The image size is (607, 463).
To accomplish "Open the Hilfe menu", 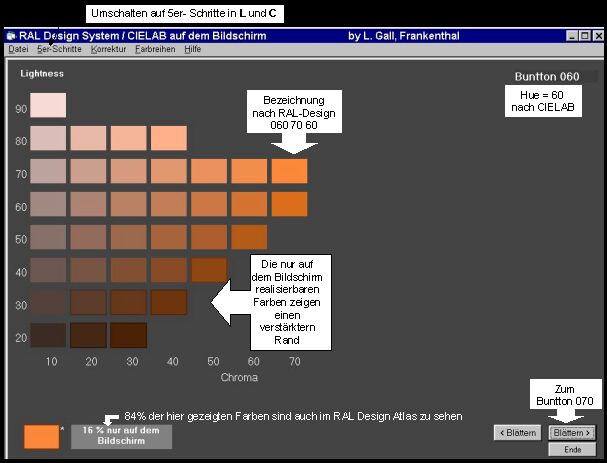I will pos(193,49).
